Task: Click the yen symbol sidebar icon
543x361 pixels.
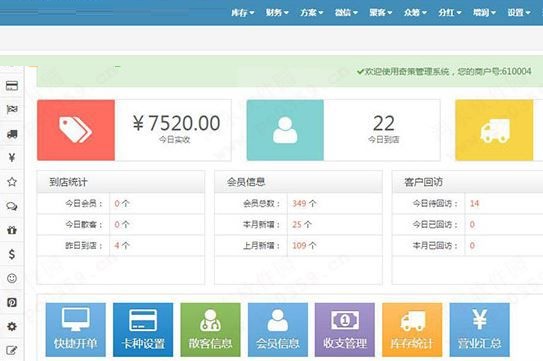Action: [x=12, y=158]
